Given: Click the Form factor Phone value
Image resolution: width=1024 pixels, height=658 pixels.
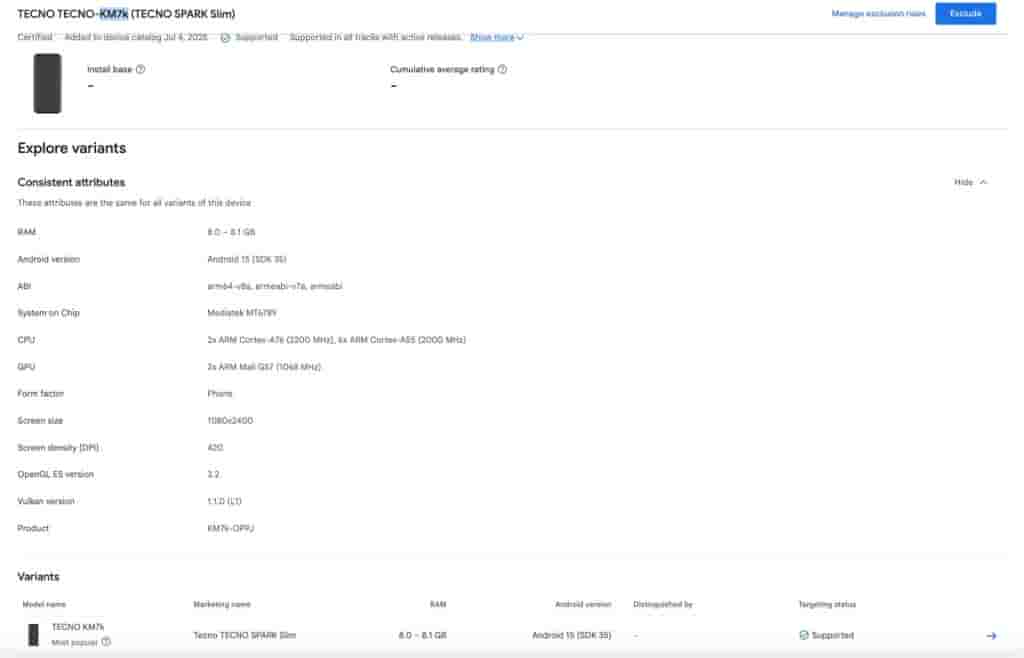Looking at the screenshot, I should click(219, 394).
